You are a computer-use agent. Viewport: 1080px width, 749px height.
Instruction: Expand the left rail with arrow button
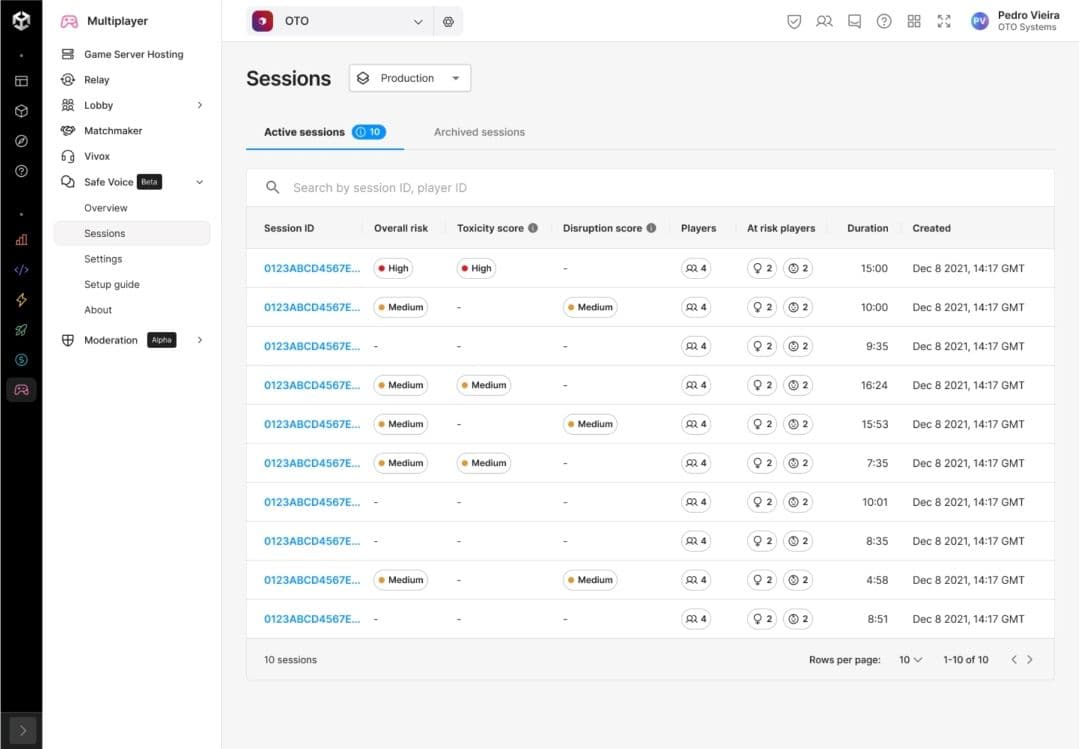click(x=21, y=730)
